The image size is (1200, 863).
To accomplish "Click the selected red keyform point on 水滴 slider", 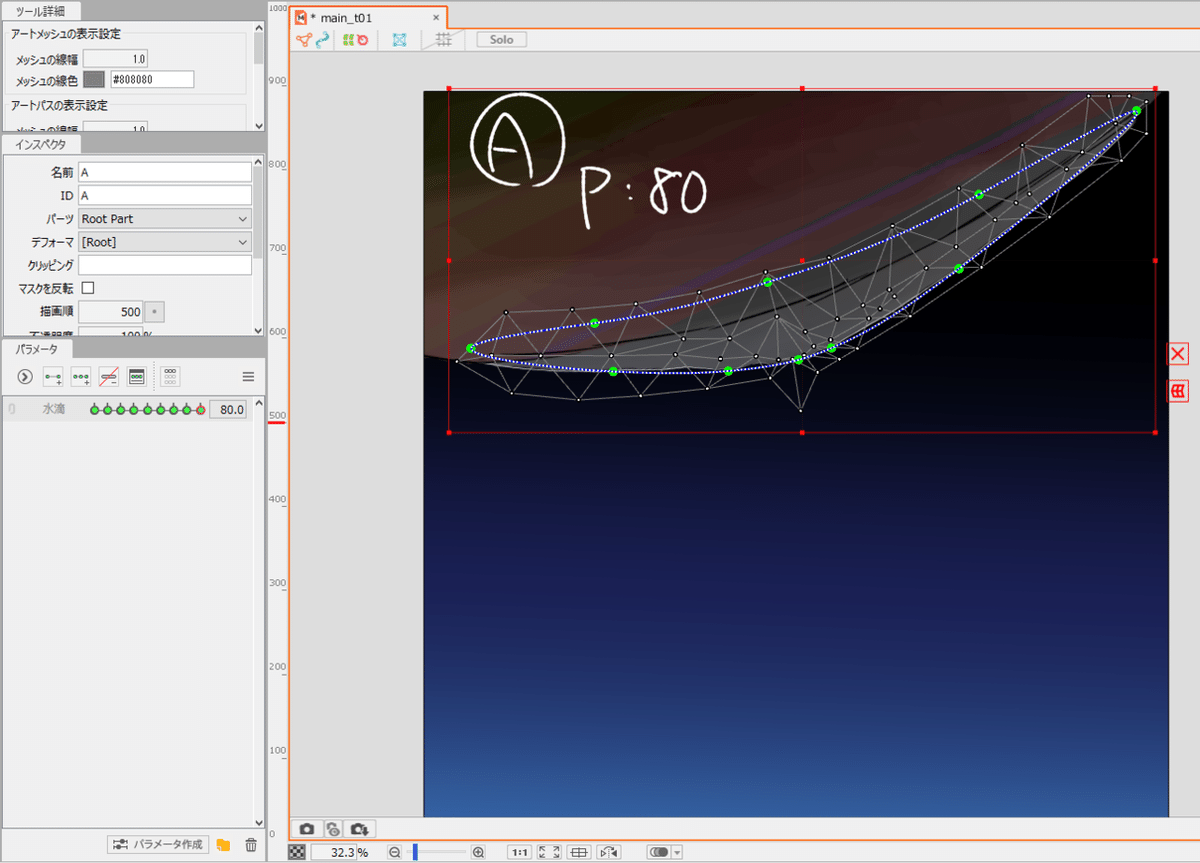I will [x=200, y=409].
